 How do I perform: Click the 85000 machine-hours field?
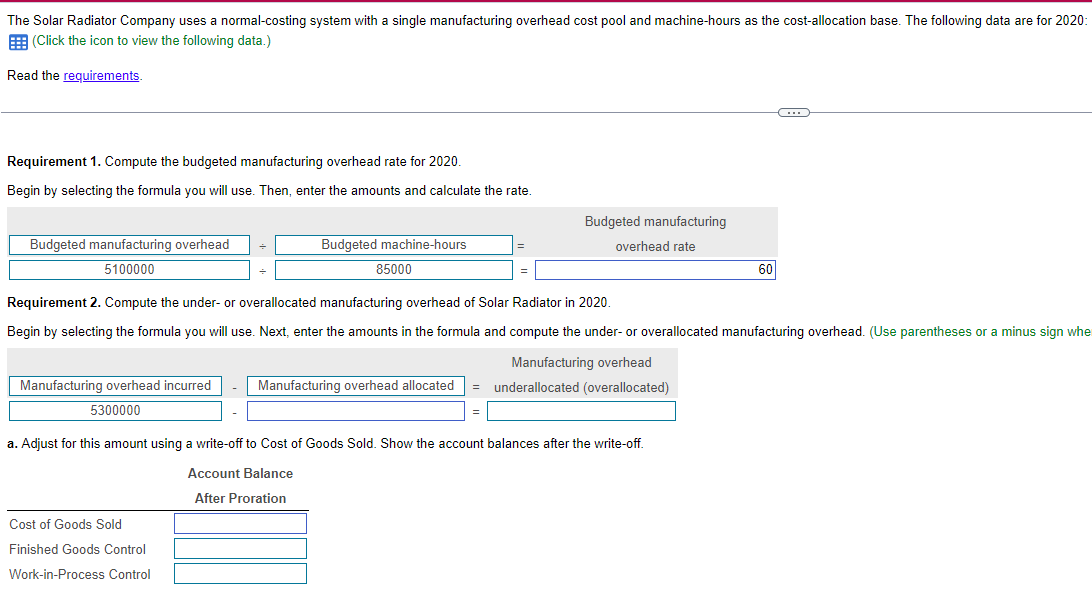tap(392, 269)
